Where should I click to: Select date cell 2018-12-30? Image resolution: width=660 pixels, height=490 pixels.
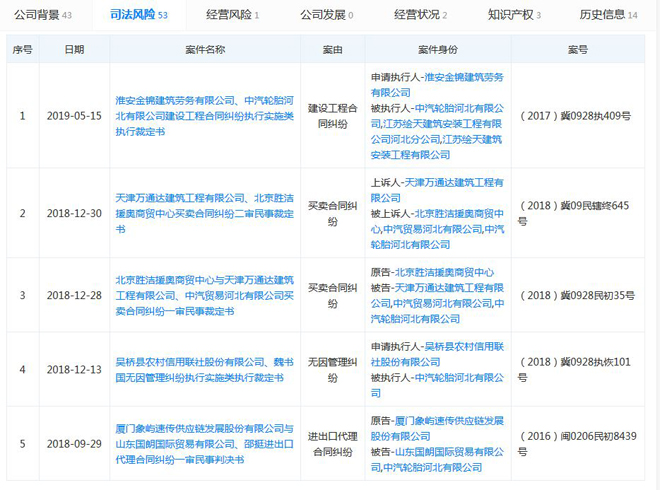[x=75, y=213]
